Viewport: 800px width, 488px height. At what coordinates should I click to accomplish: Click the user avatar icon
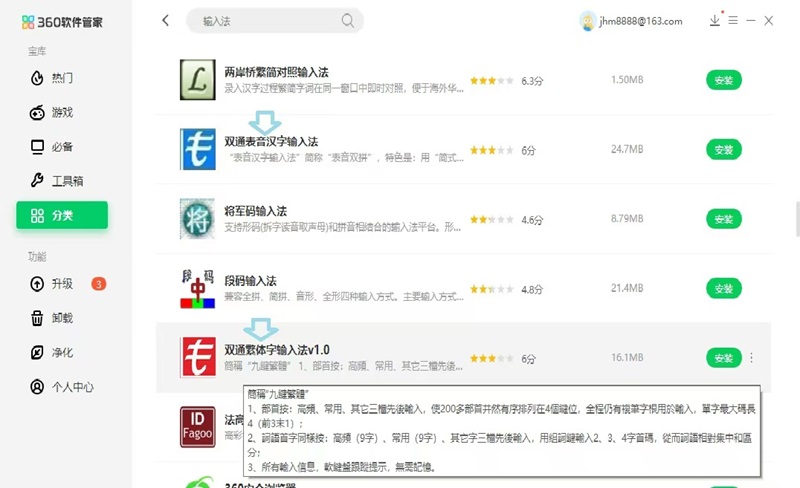point(588,21)
